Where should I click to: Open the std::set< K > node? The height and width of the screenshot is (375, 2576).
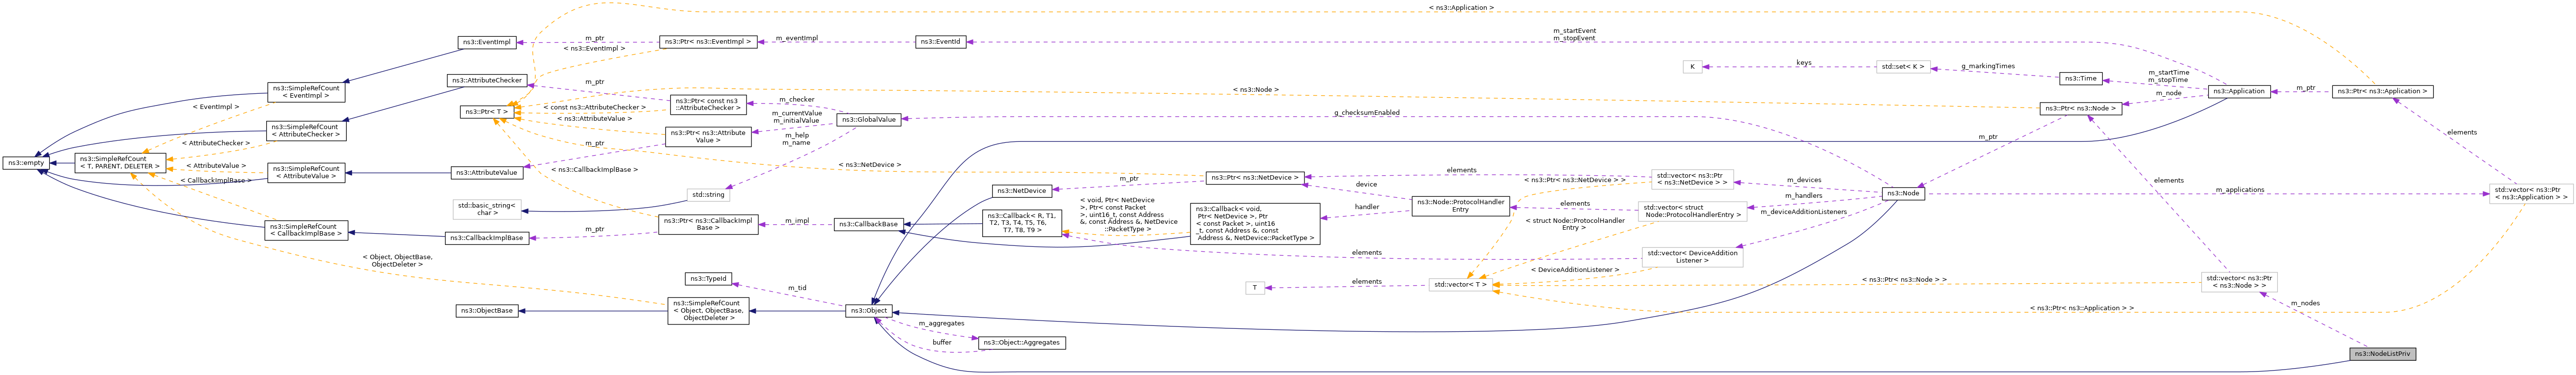point(1903,67)
